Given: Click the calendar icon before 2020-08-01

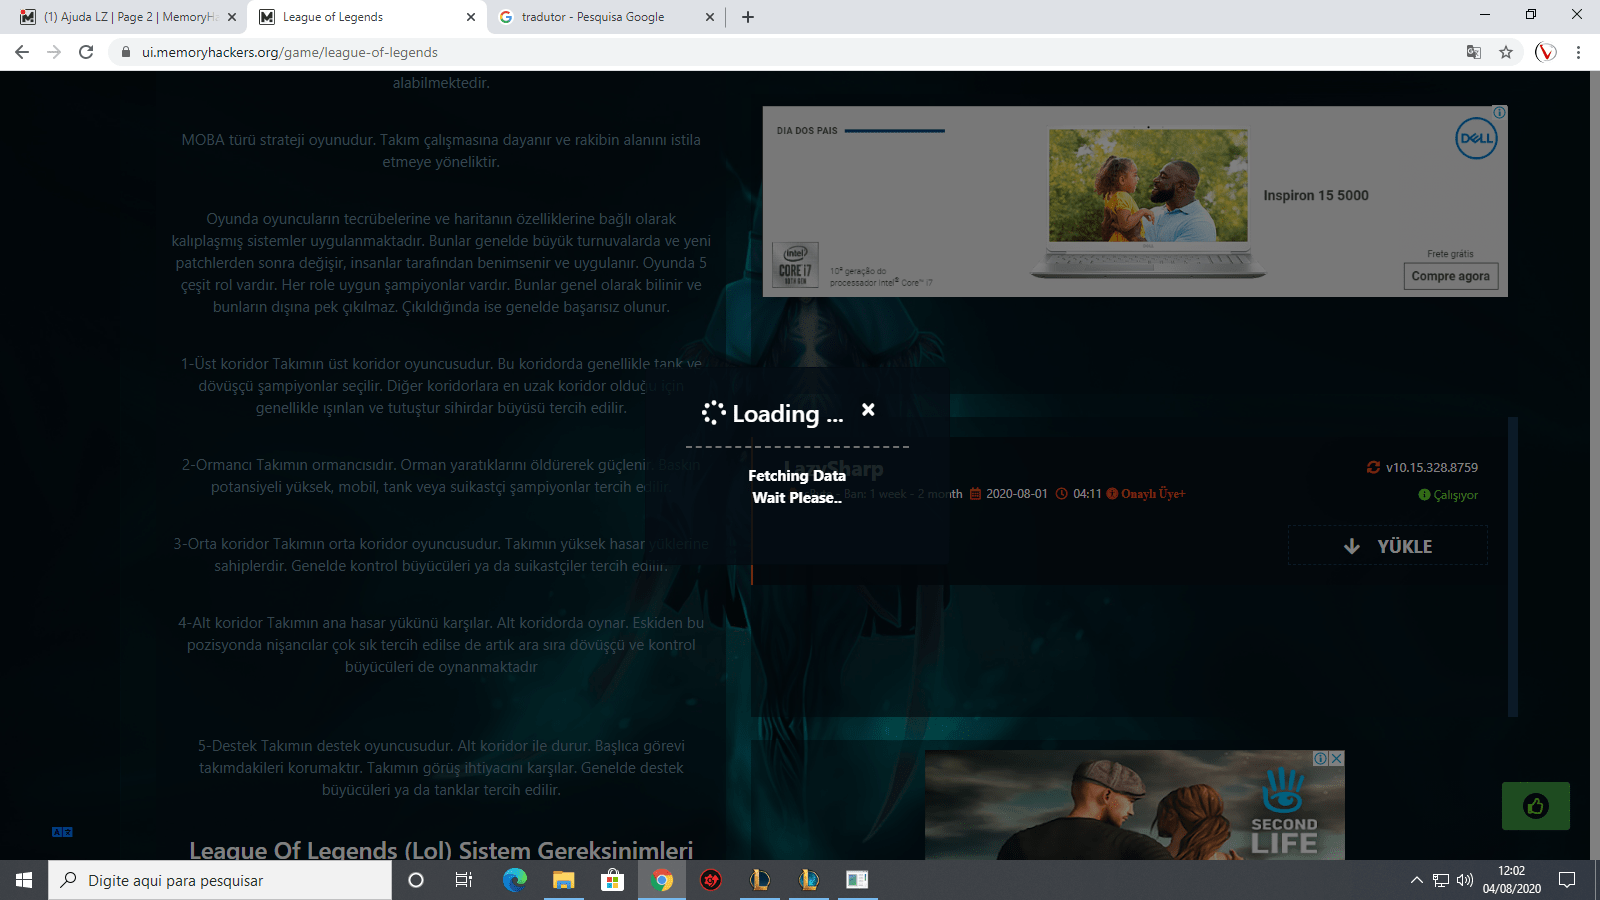Looking at the screenshot, I should point(975,494).
